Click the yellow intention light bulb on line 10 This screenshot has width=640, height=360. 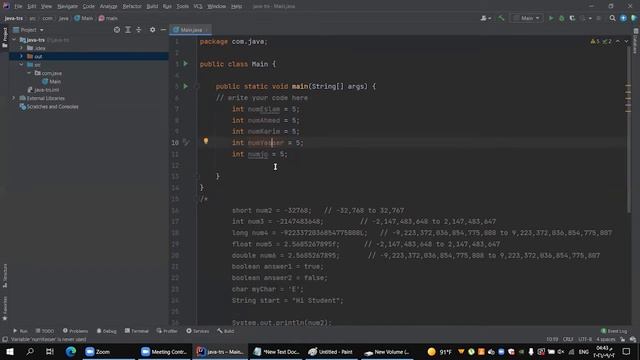(x=206, y=141)
